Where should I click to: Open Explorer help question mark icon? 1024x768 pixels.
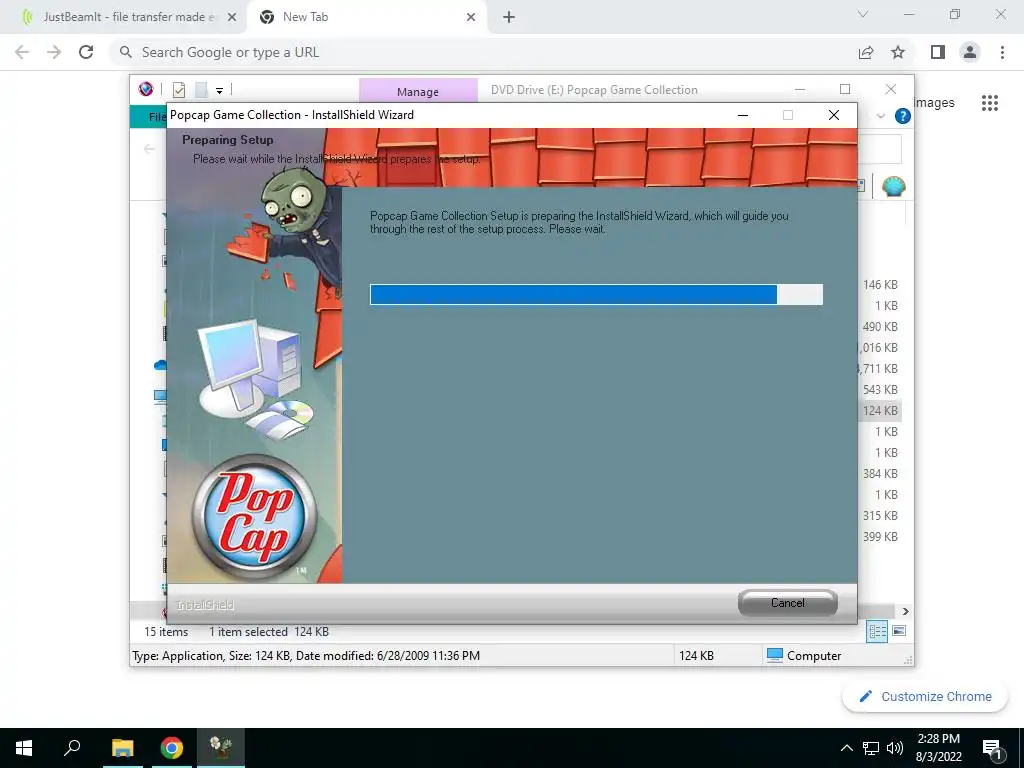tap(903, 116)
